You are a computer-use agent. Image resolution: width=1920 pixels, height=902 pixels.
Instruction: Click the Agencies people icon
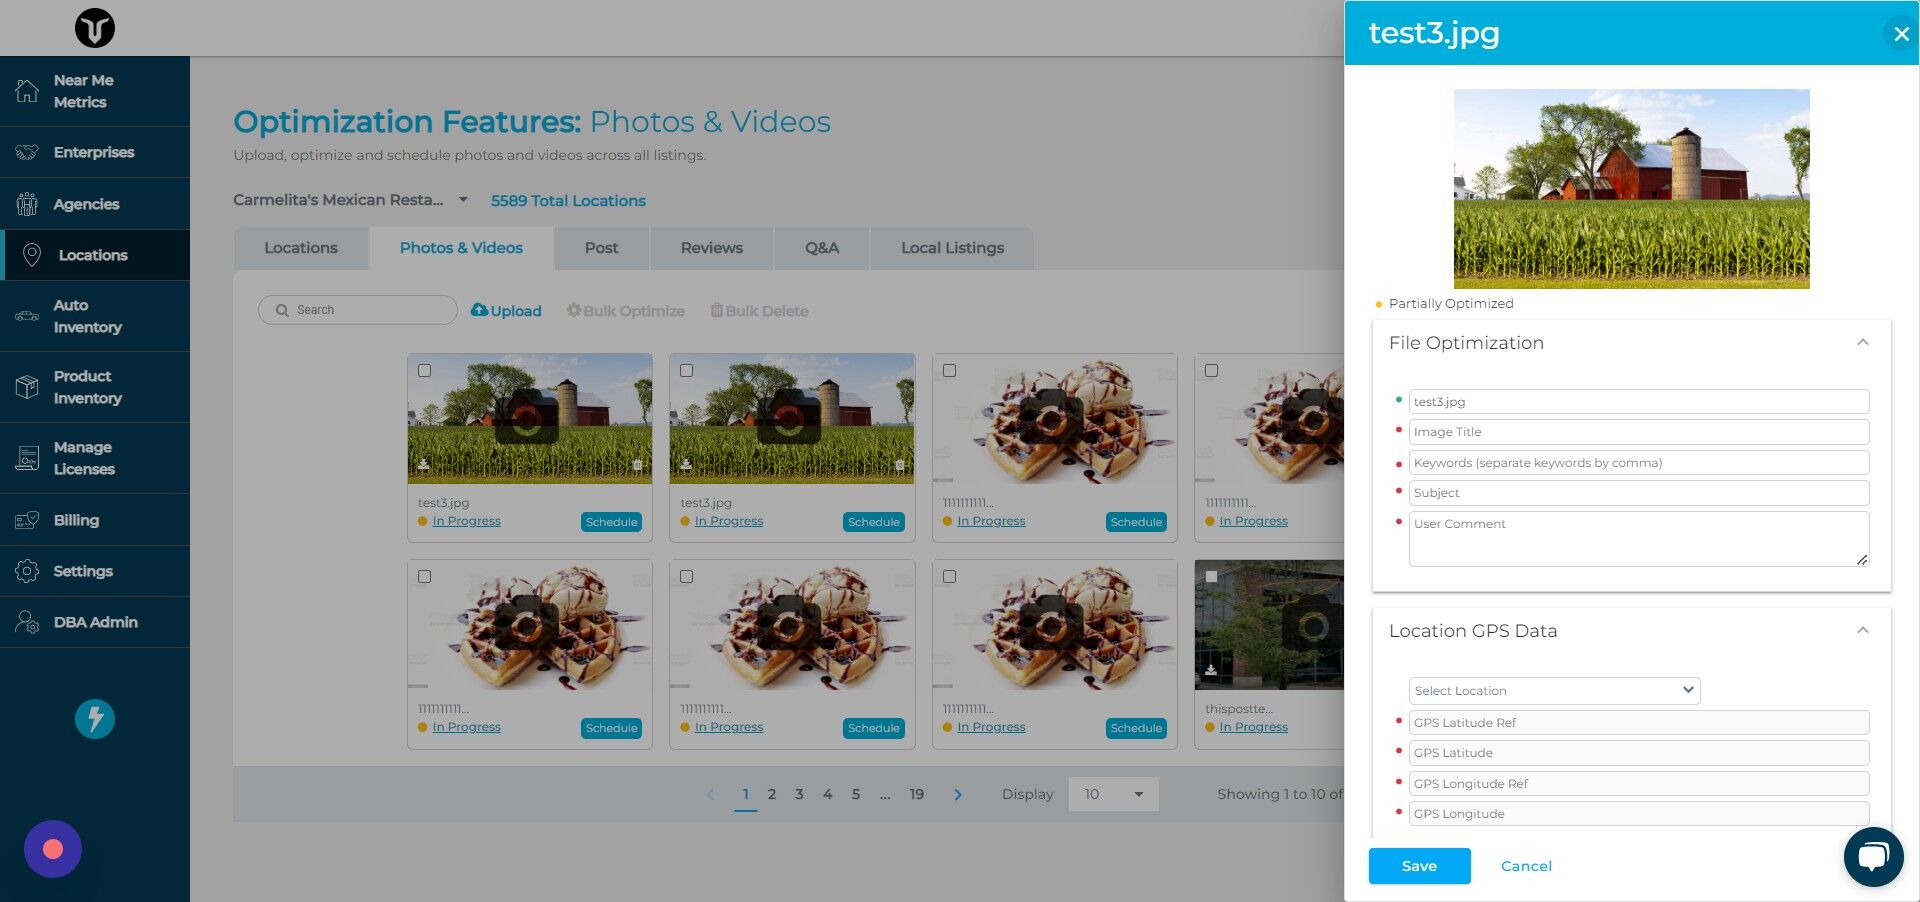[x=27, y=204]
